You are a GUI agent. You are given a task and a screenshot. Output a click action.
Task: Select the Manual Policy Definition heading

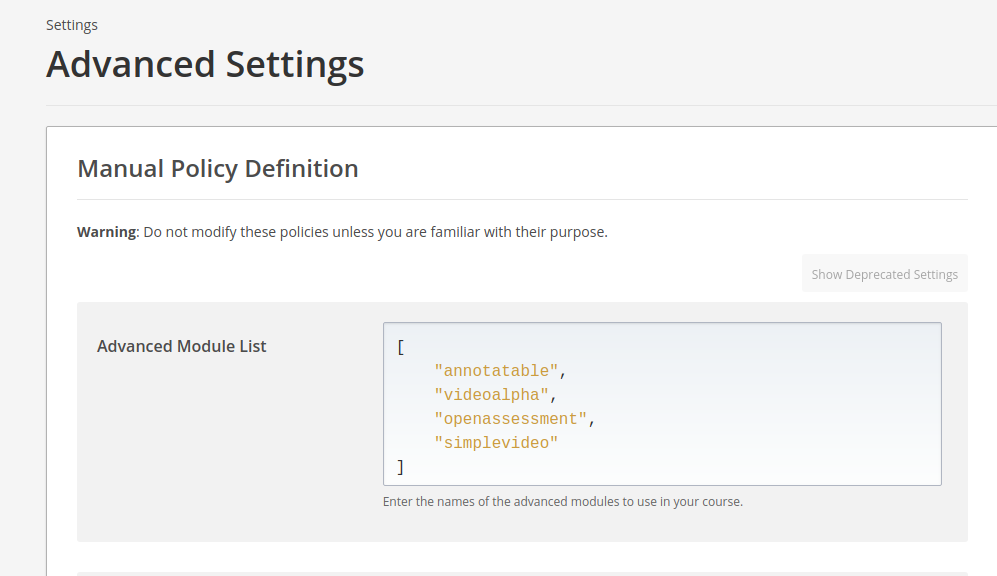[x=218, y=168]
